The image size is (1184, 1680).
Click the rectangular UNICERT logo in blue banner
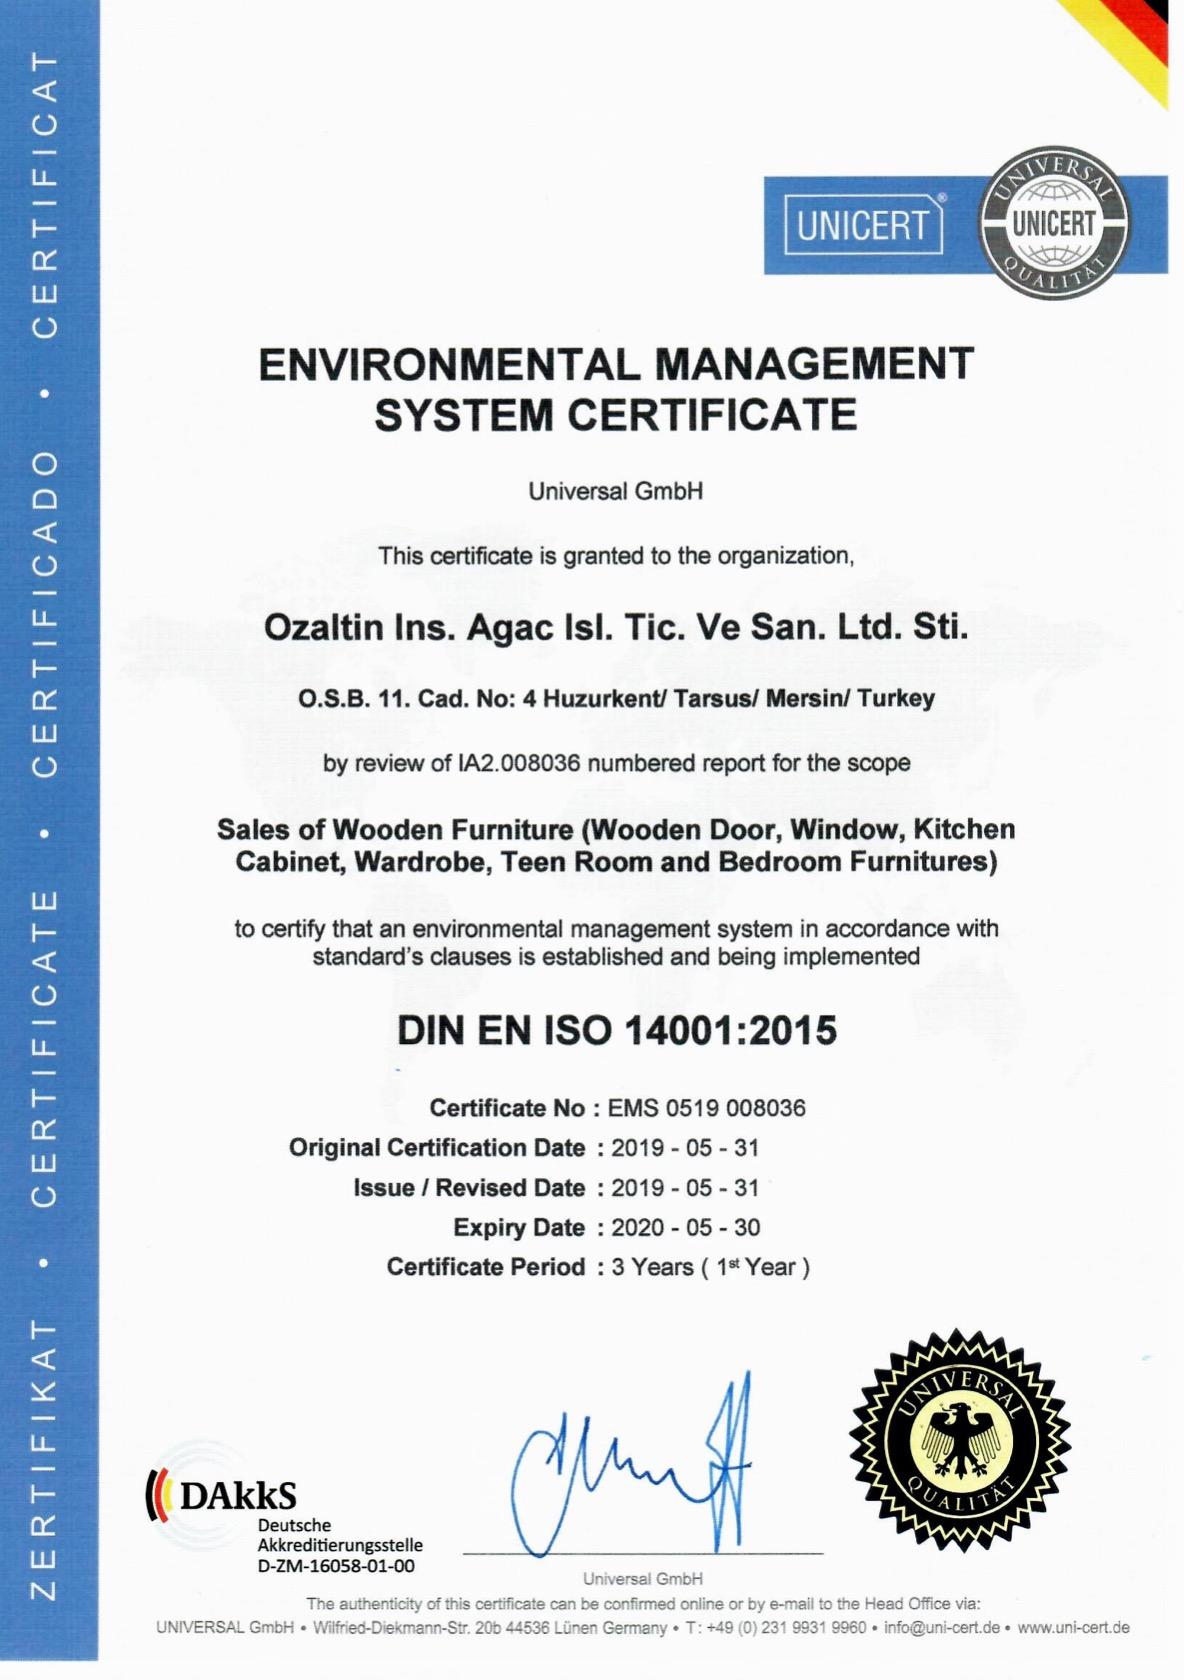[x=862, y=225]
